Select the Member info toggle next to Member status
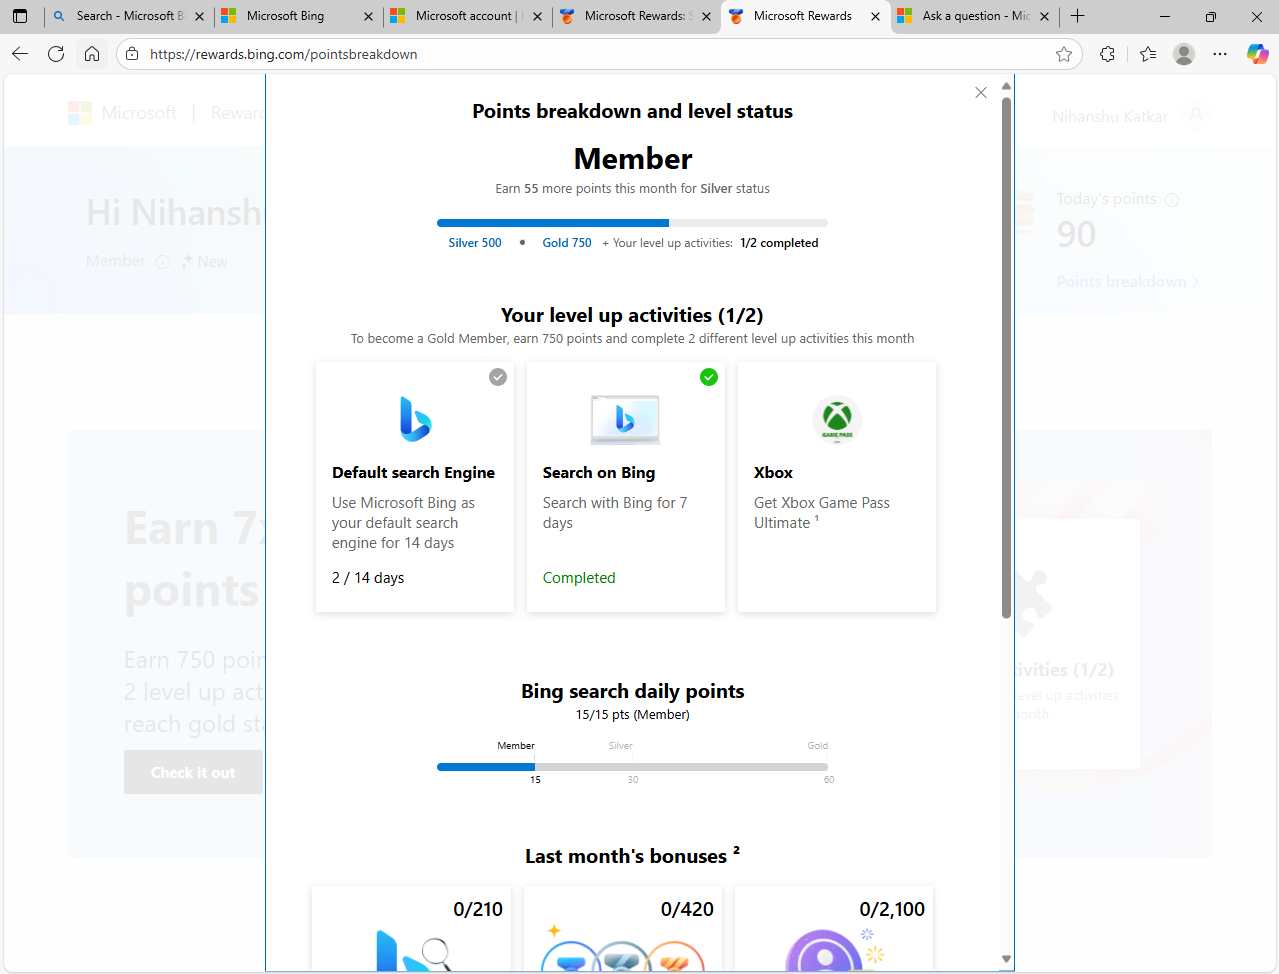The image size is (1279, 974). (163, 262)
